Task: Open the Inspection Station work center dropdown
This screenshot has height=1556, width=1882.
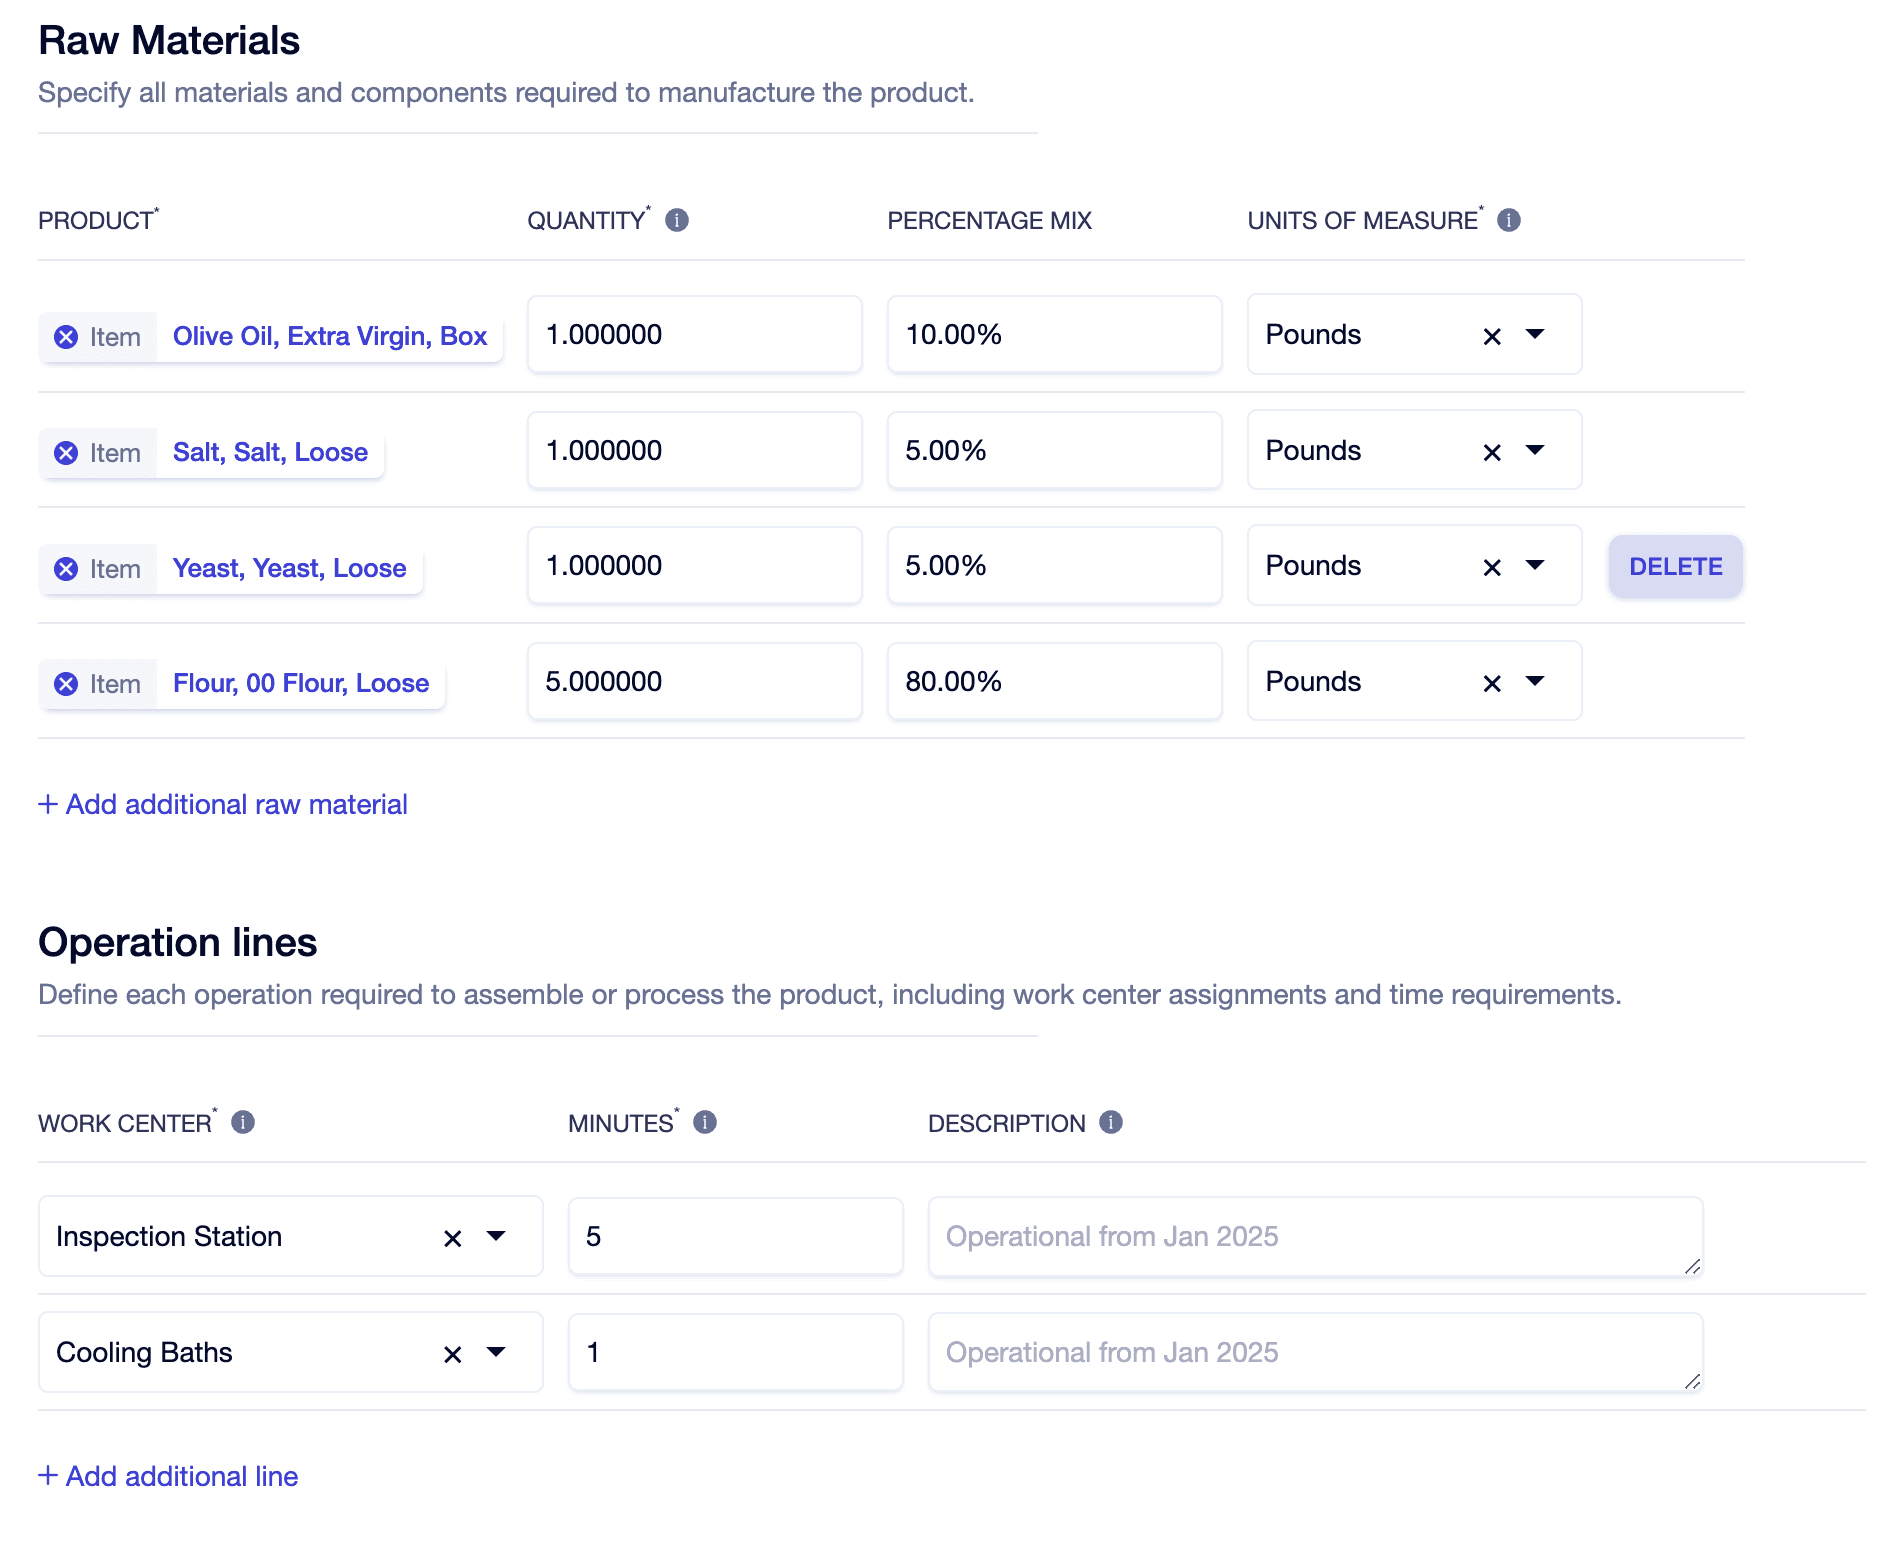Action: tap(496, 1237)
